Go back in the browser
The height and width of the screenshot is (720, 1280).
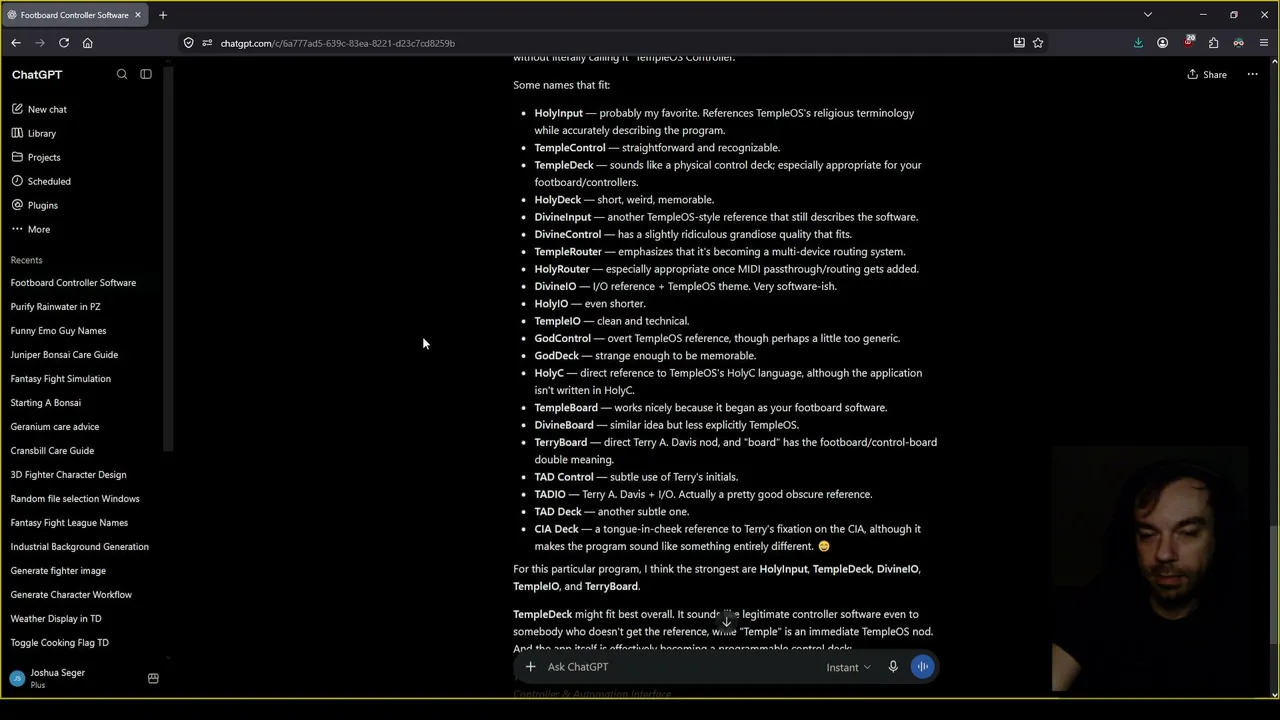16,43
